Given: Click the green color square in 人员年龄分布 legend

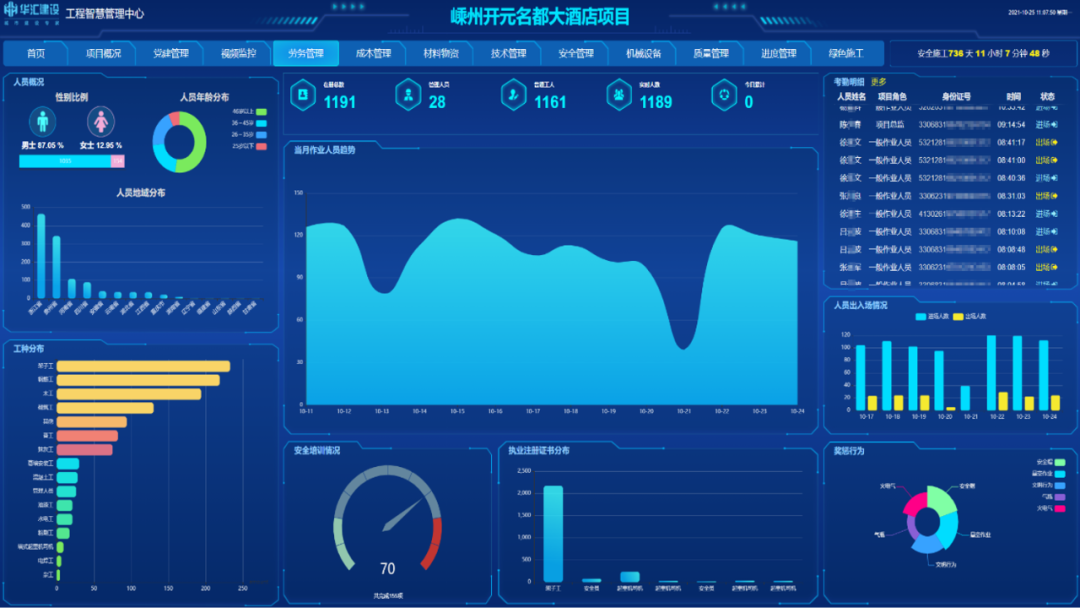Looking at the screenshot, I should tap(259, 112).
